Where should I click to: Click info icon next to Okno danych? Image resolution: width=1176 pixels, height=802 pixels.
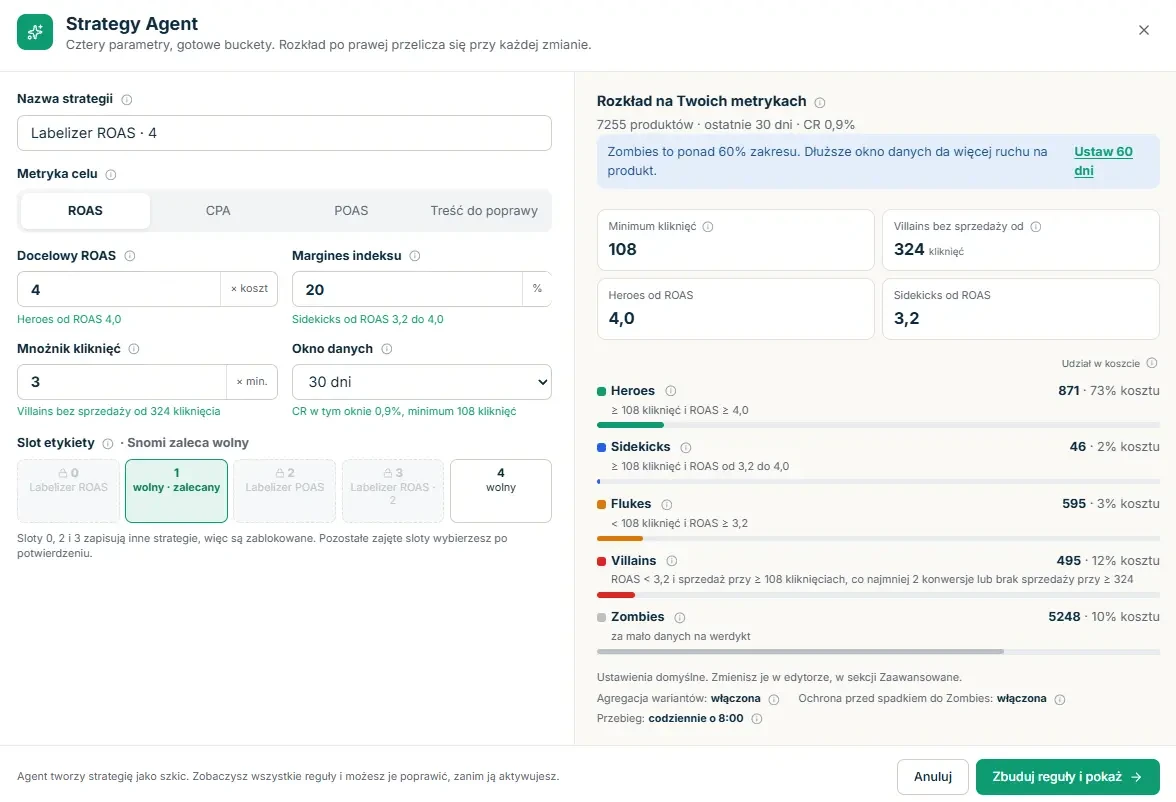pos(387,349)
